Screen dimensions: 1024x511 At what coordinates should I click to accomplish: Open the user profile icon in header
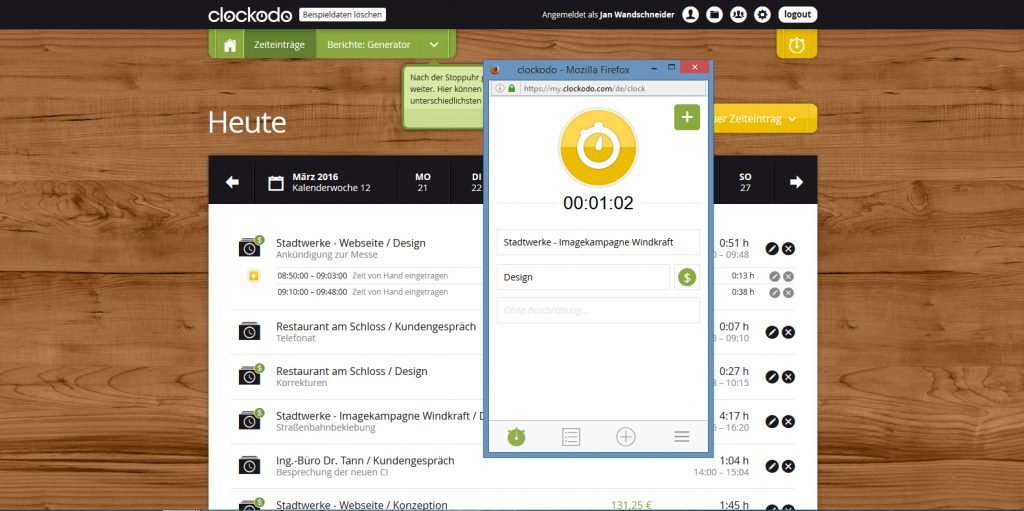click(690, 14)
